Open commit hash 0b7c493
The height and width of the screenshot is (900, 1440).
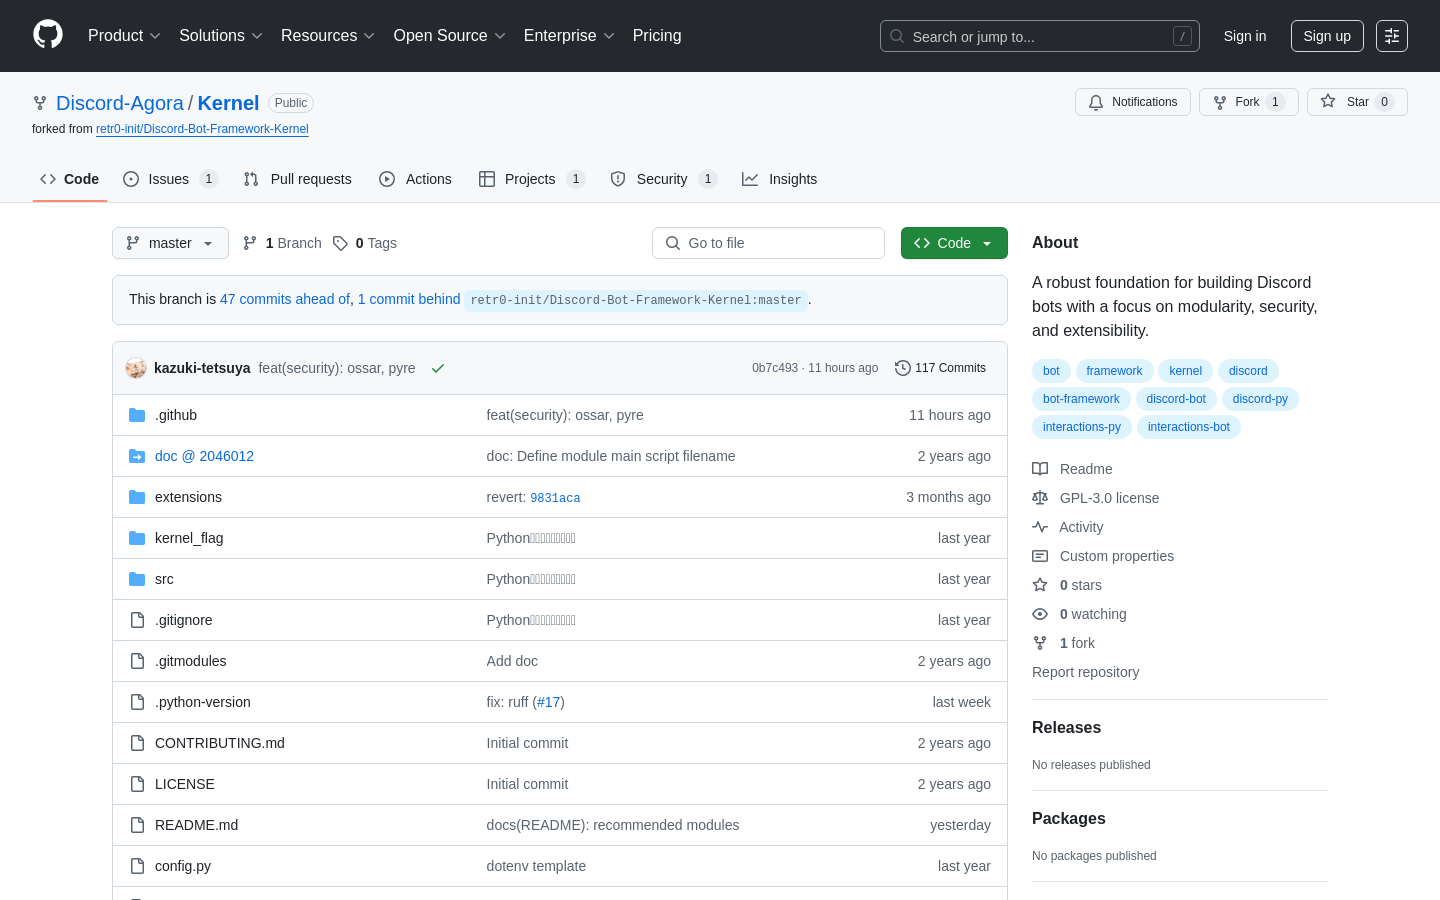click(775, 368)
